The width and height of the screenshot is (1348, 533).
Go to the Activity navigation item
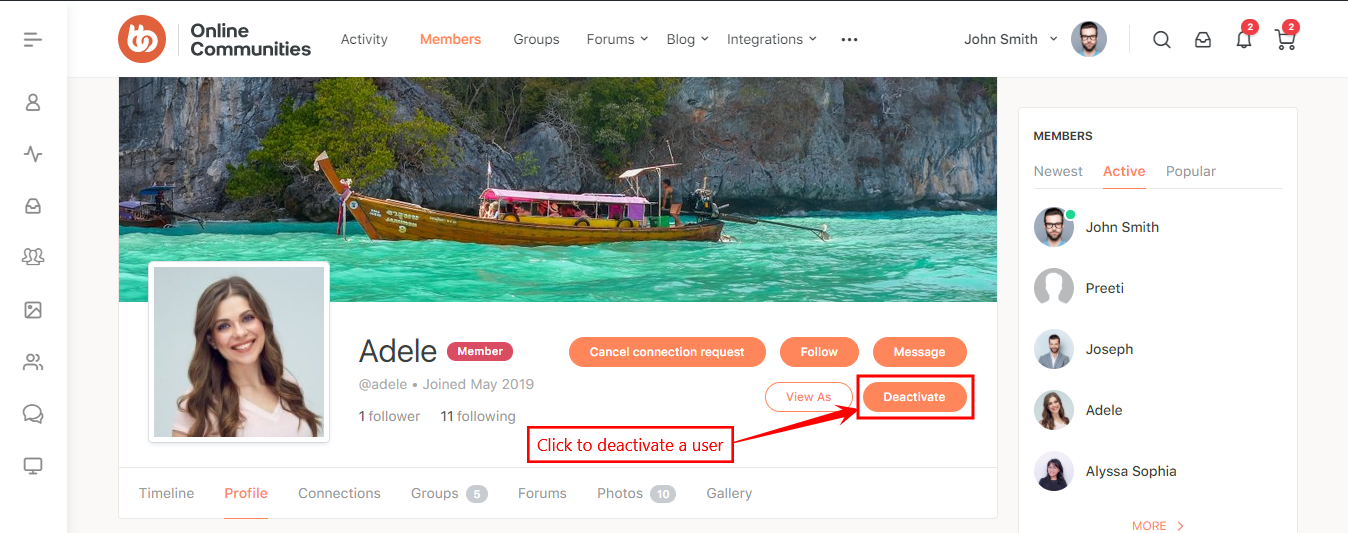click(x=364, y=40)
